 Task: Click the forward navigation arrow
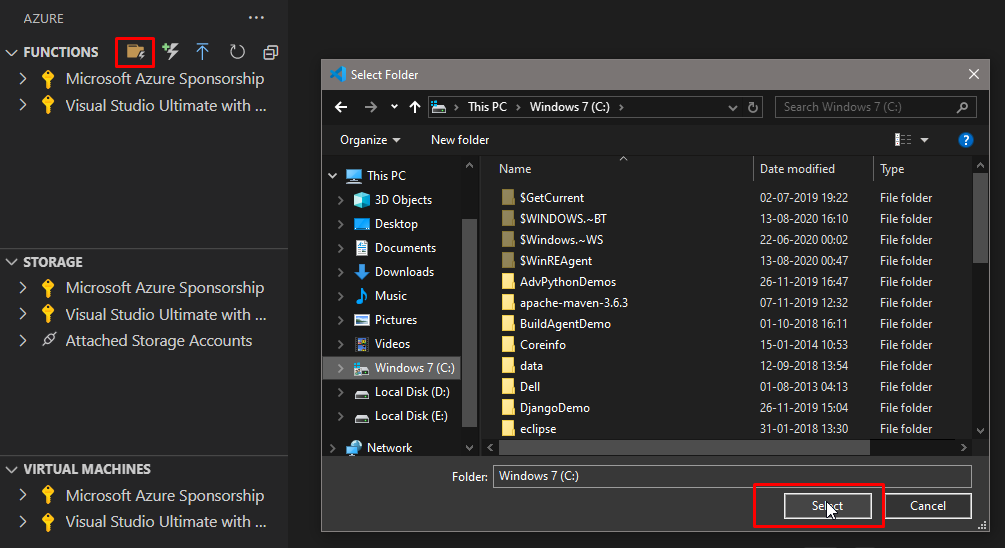pyautogui.click(x=370, y=107)
